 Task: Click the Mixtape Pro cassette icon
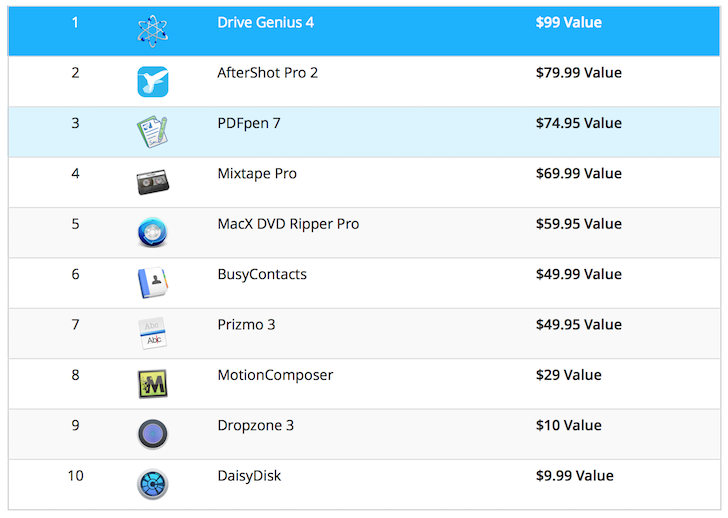pos(153,182)
